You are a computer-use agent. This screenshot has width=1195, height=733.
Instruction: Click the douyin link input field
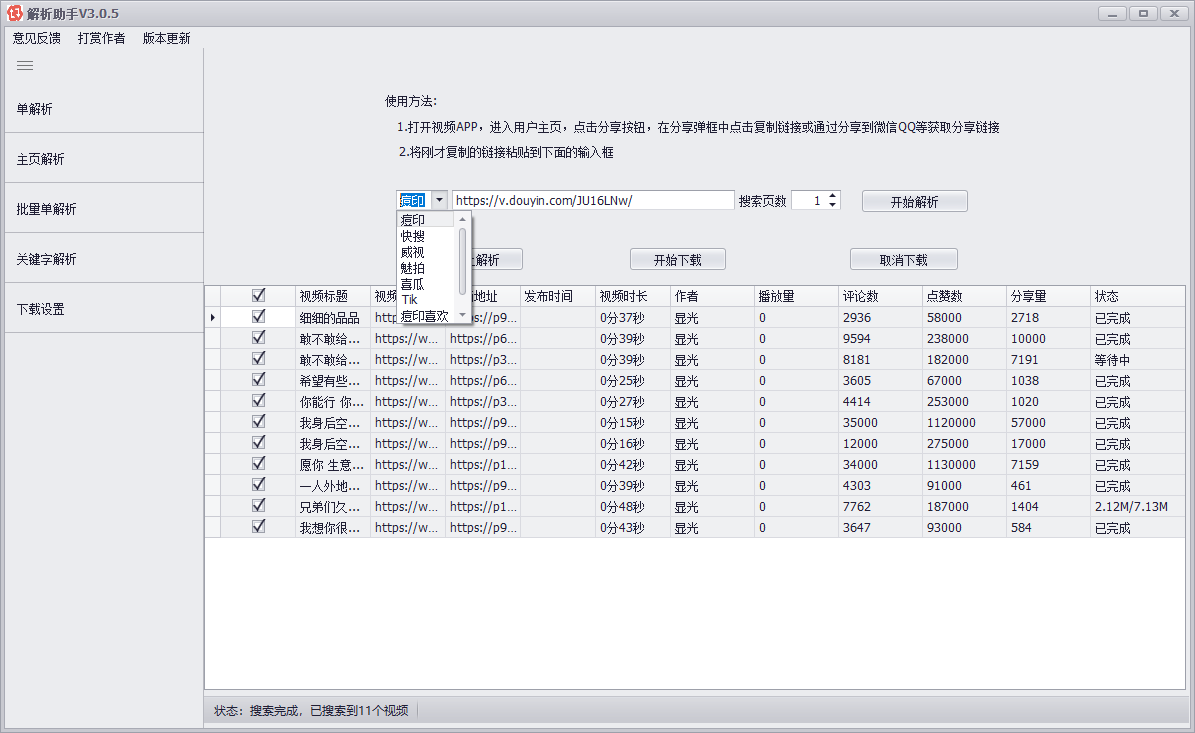592,199
